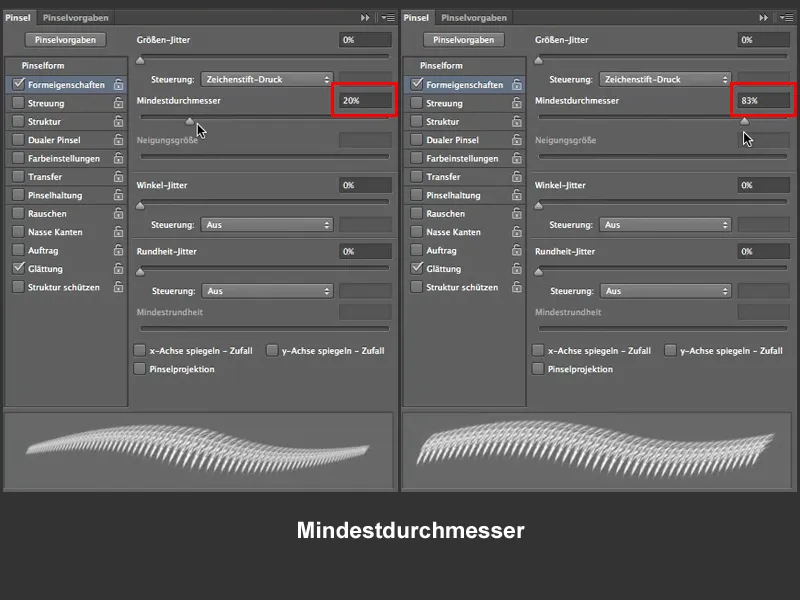The width and height of the screenshot is (800, 600).
Task: Open Zeichenstift-Druck Steuerung dropdown in left panel
Action: [267, 79]
